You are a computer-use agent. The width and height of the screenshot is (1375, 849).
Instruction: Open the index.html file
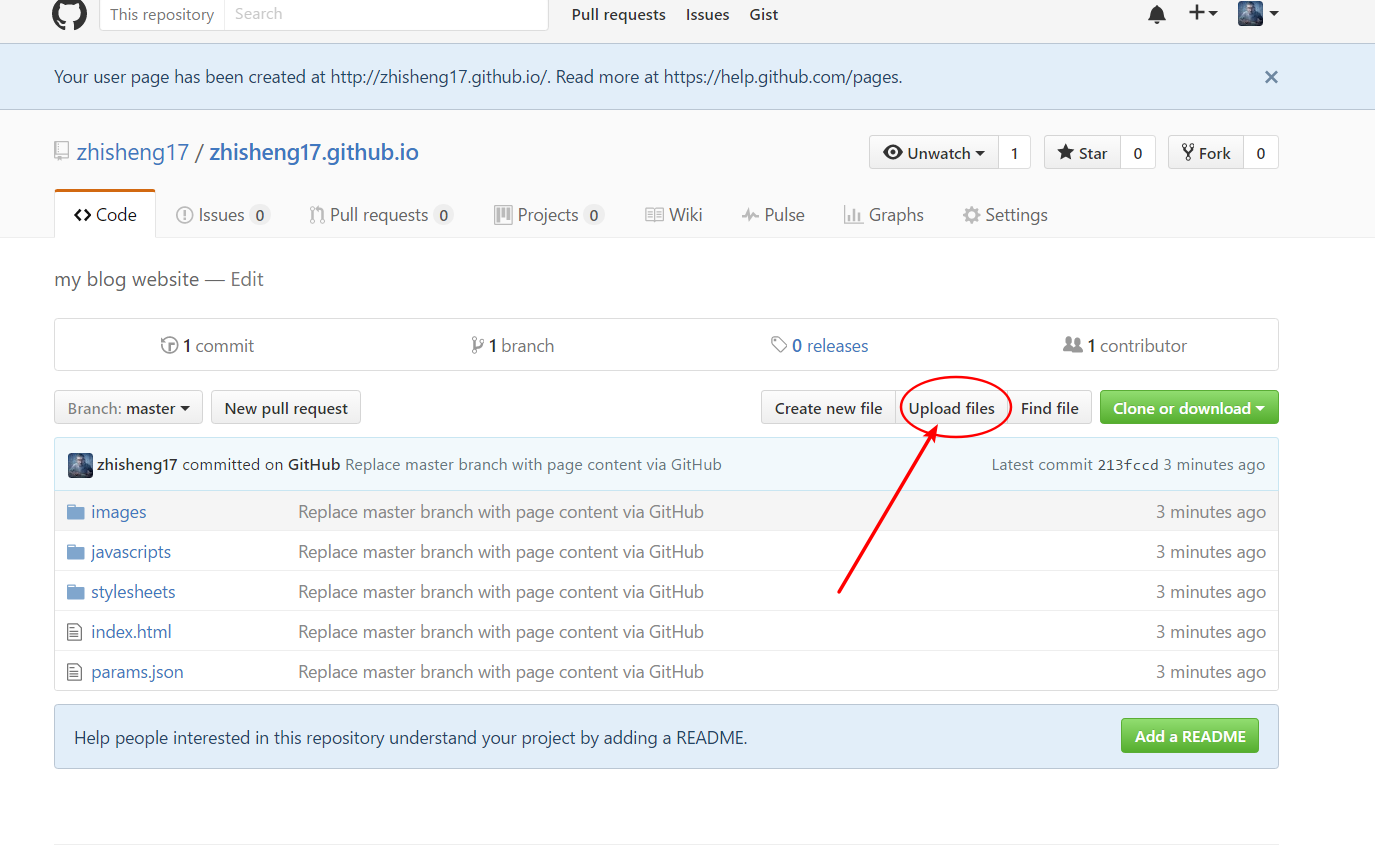coord(131,632)
